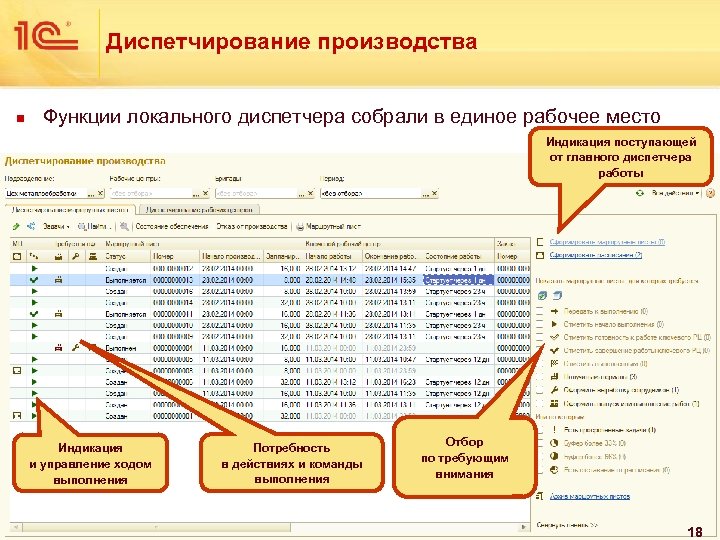Click the play icon in row 0000000012
This screenshot has width=720, height=540.
[x=34, y=268]
